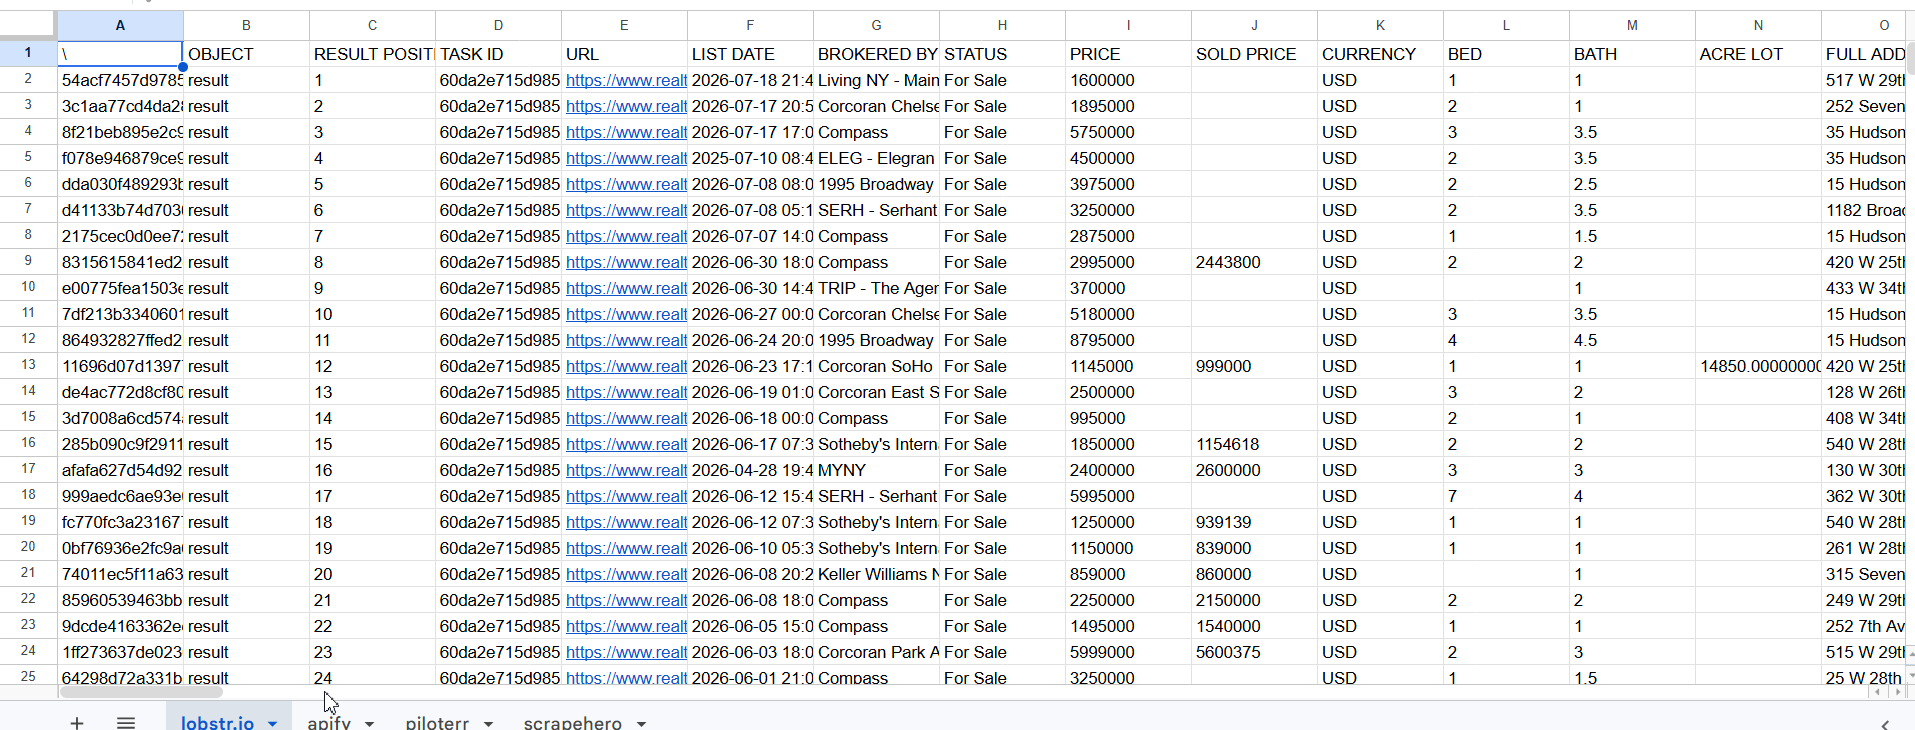Screen dimensions: 1915x730
Task: Open apify tab dropdown arrow
Action: [x=369, y=723]
